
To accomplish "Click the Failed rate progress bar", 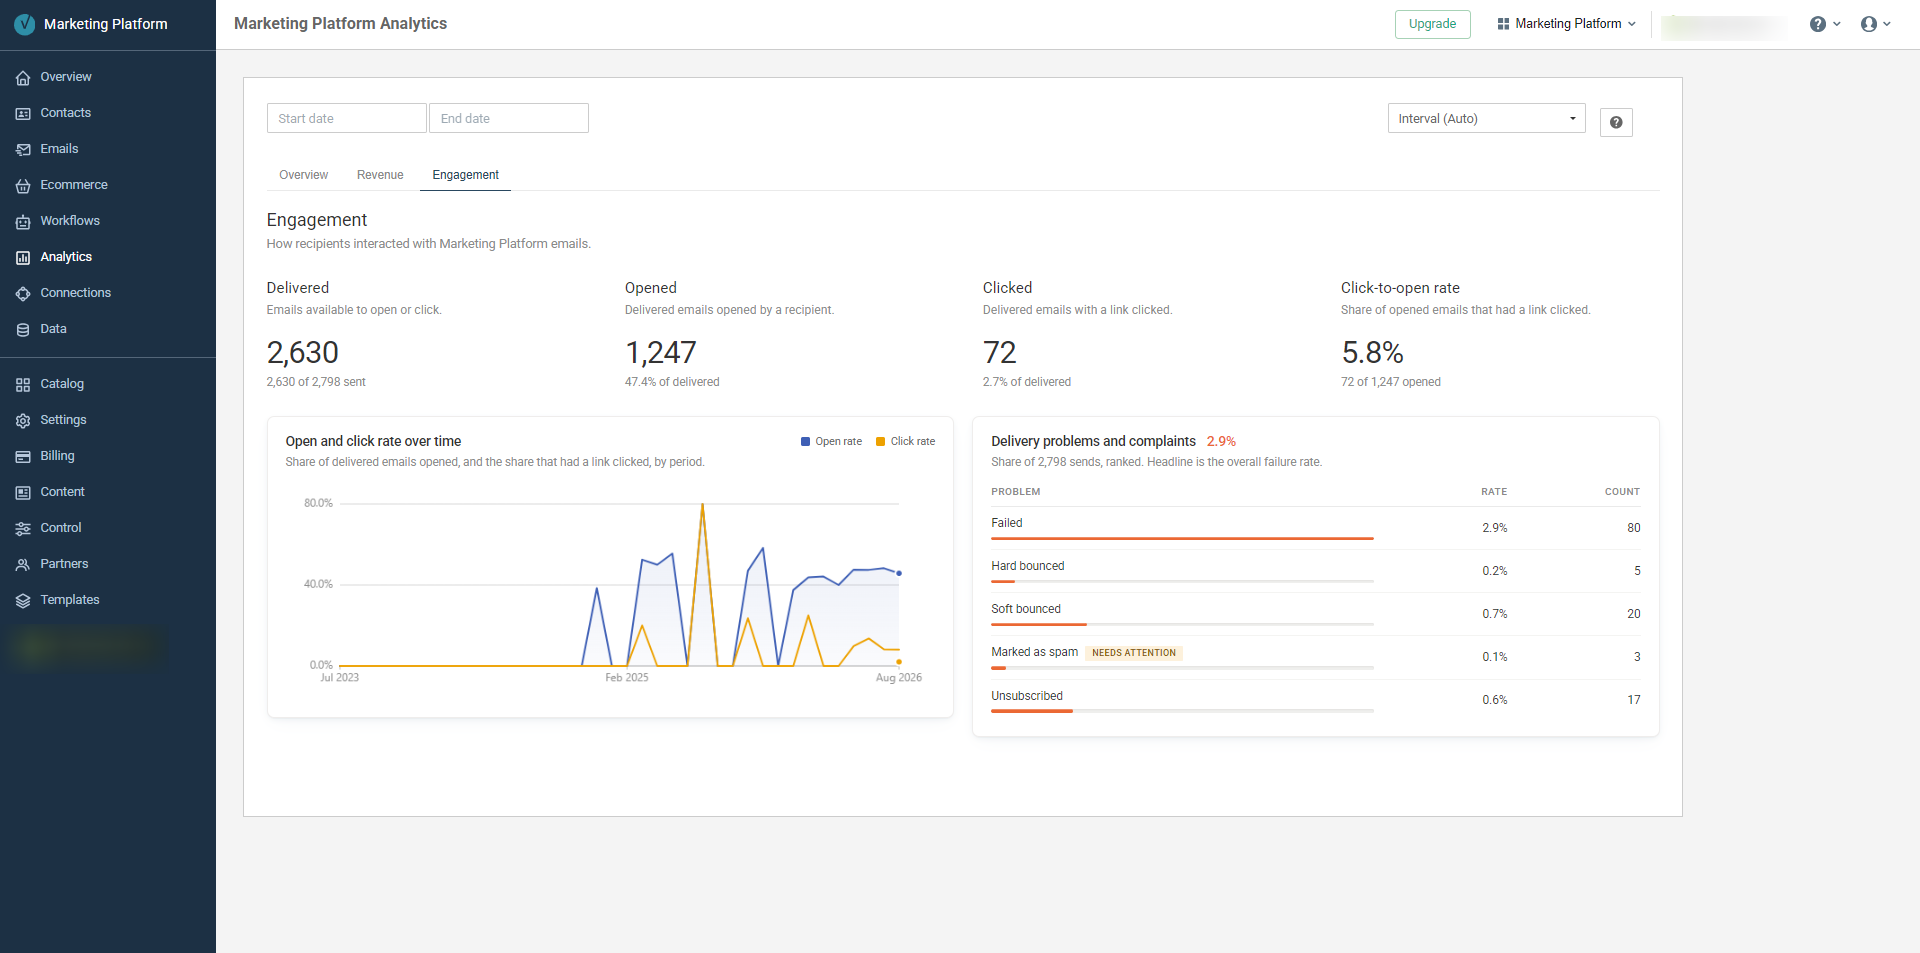I will coord(1182,538).
